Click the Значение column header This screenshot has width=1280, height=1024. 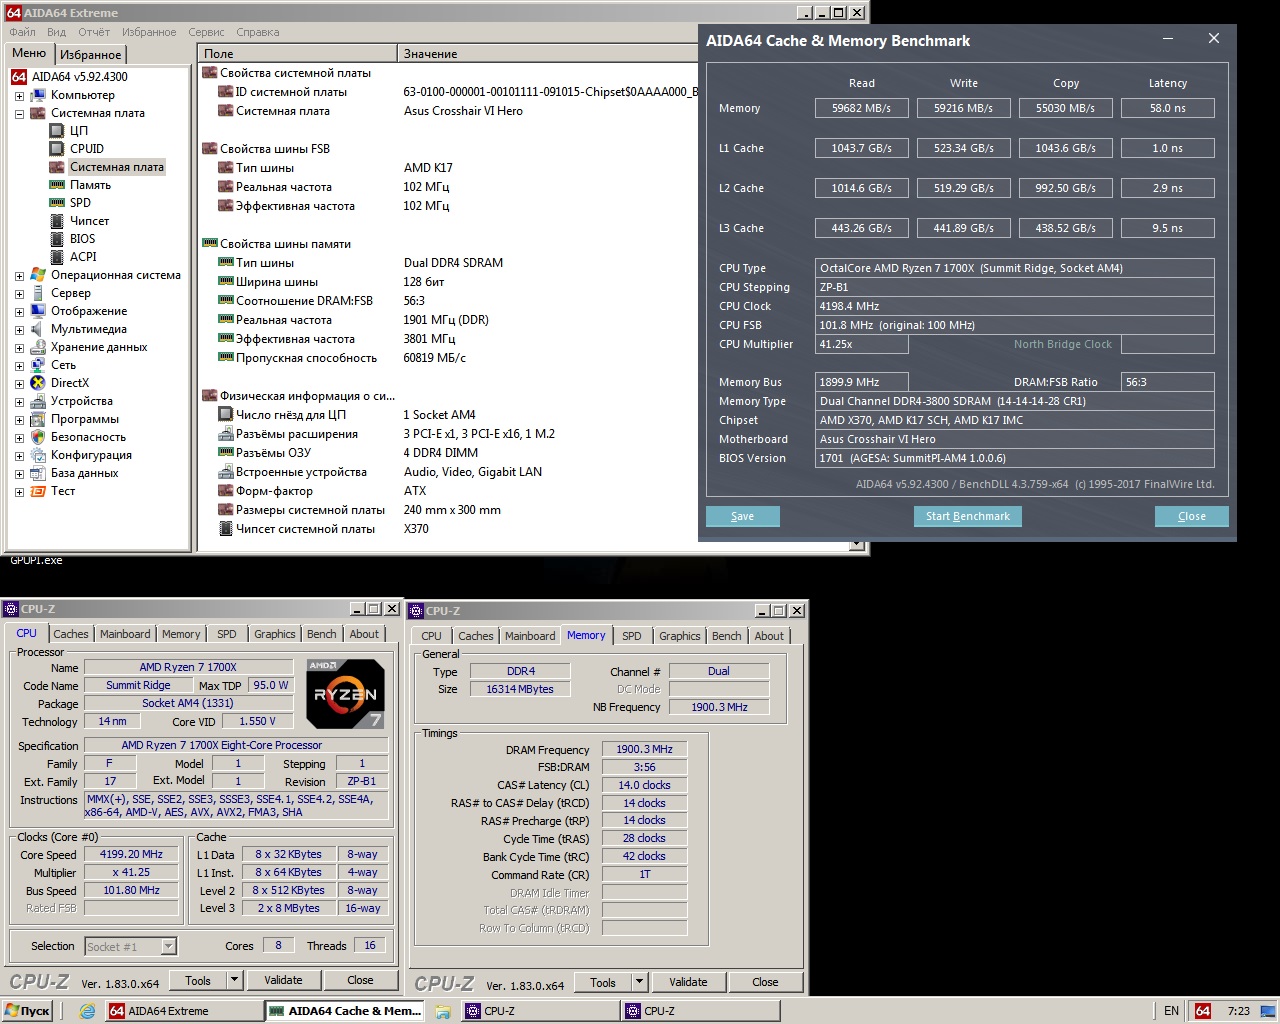point(548,54)
